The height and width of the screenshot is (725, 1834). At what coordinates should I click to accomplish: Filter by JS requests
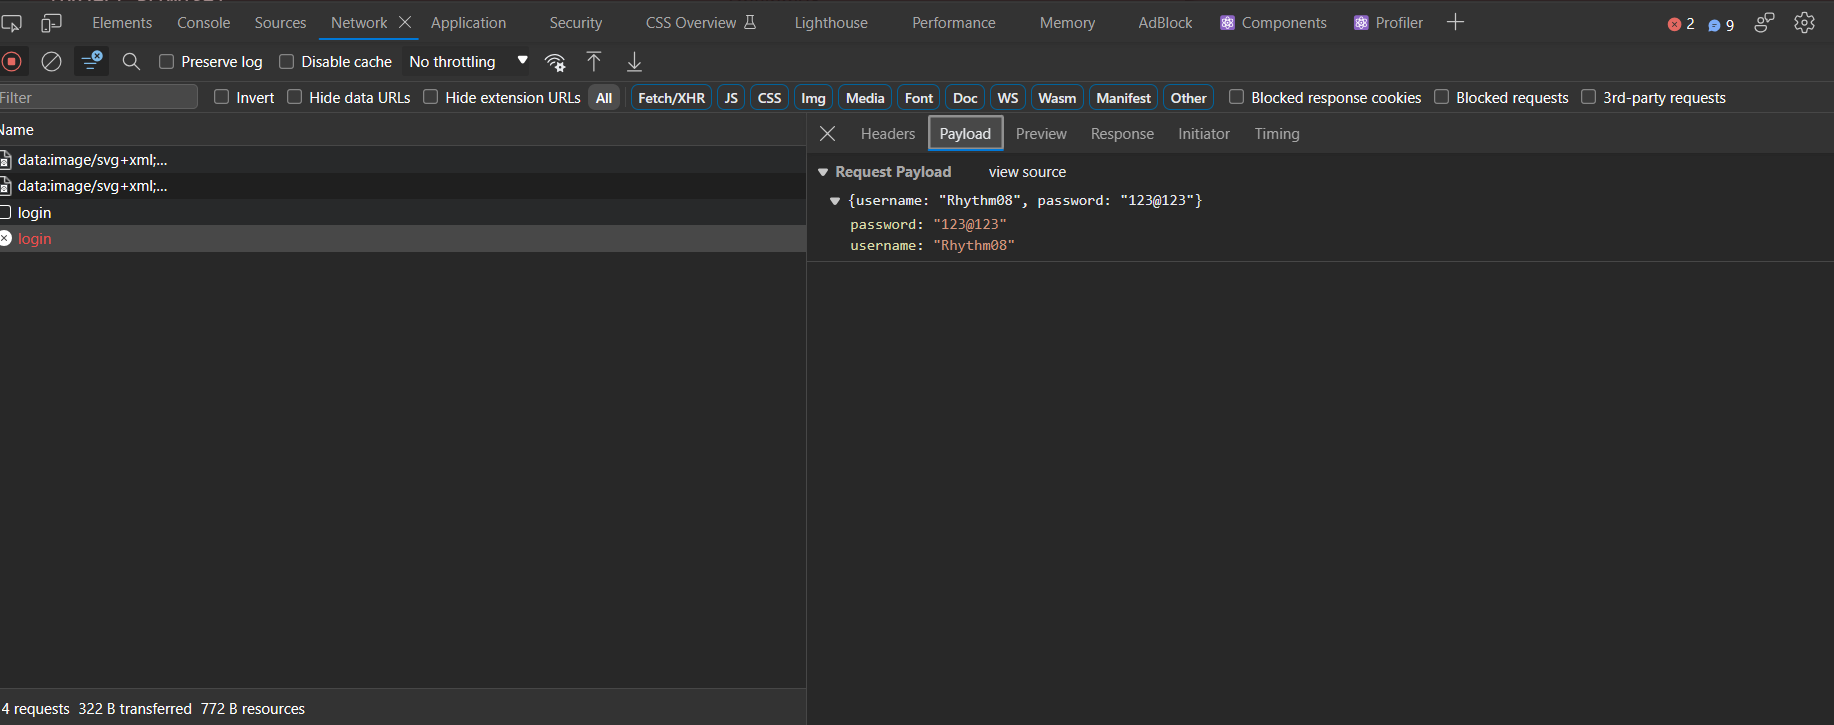(731, 97)
